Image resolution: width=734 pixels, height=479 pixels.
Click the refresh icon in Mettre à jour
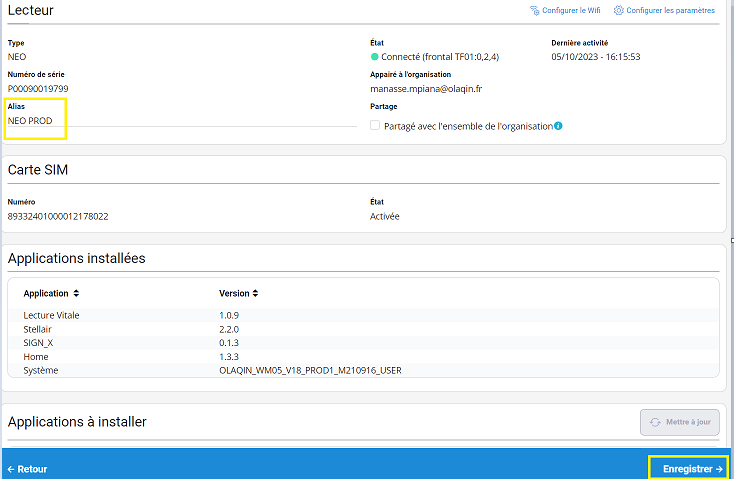point(655,422)
